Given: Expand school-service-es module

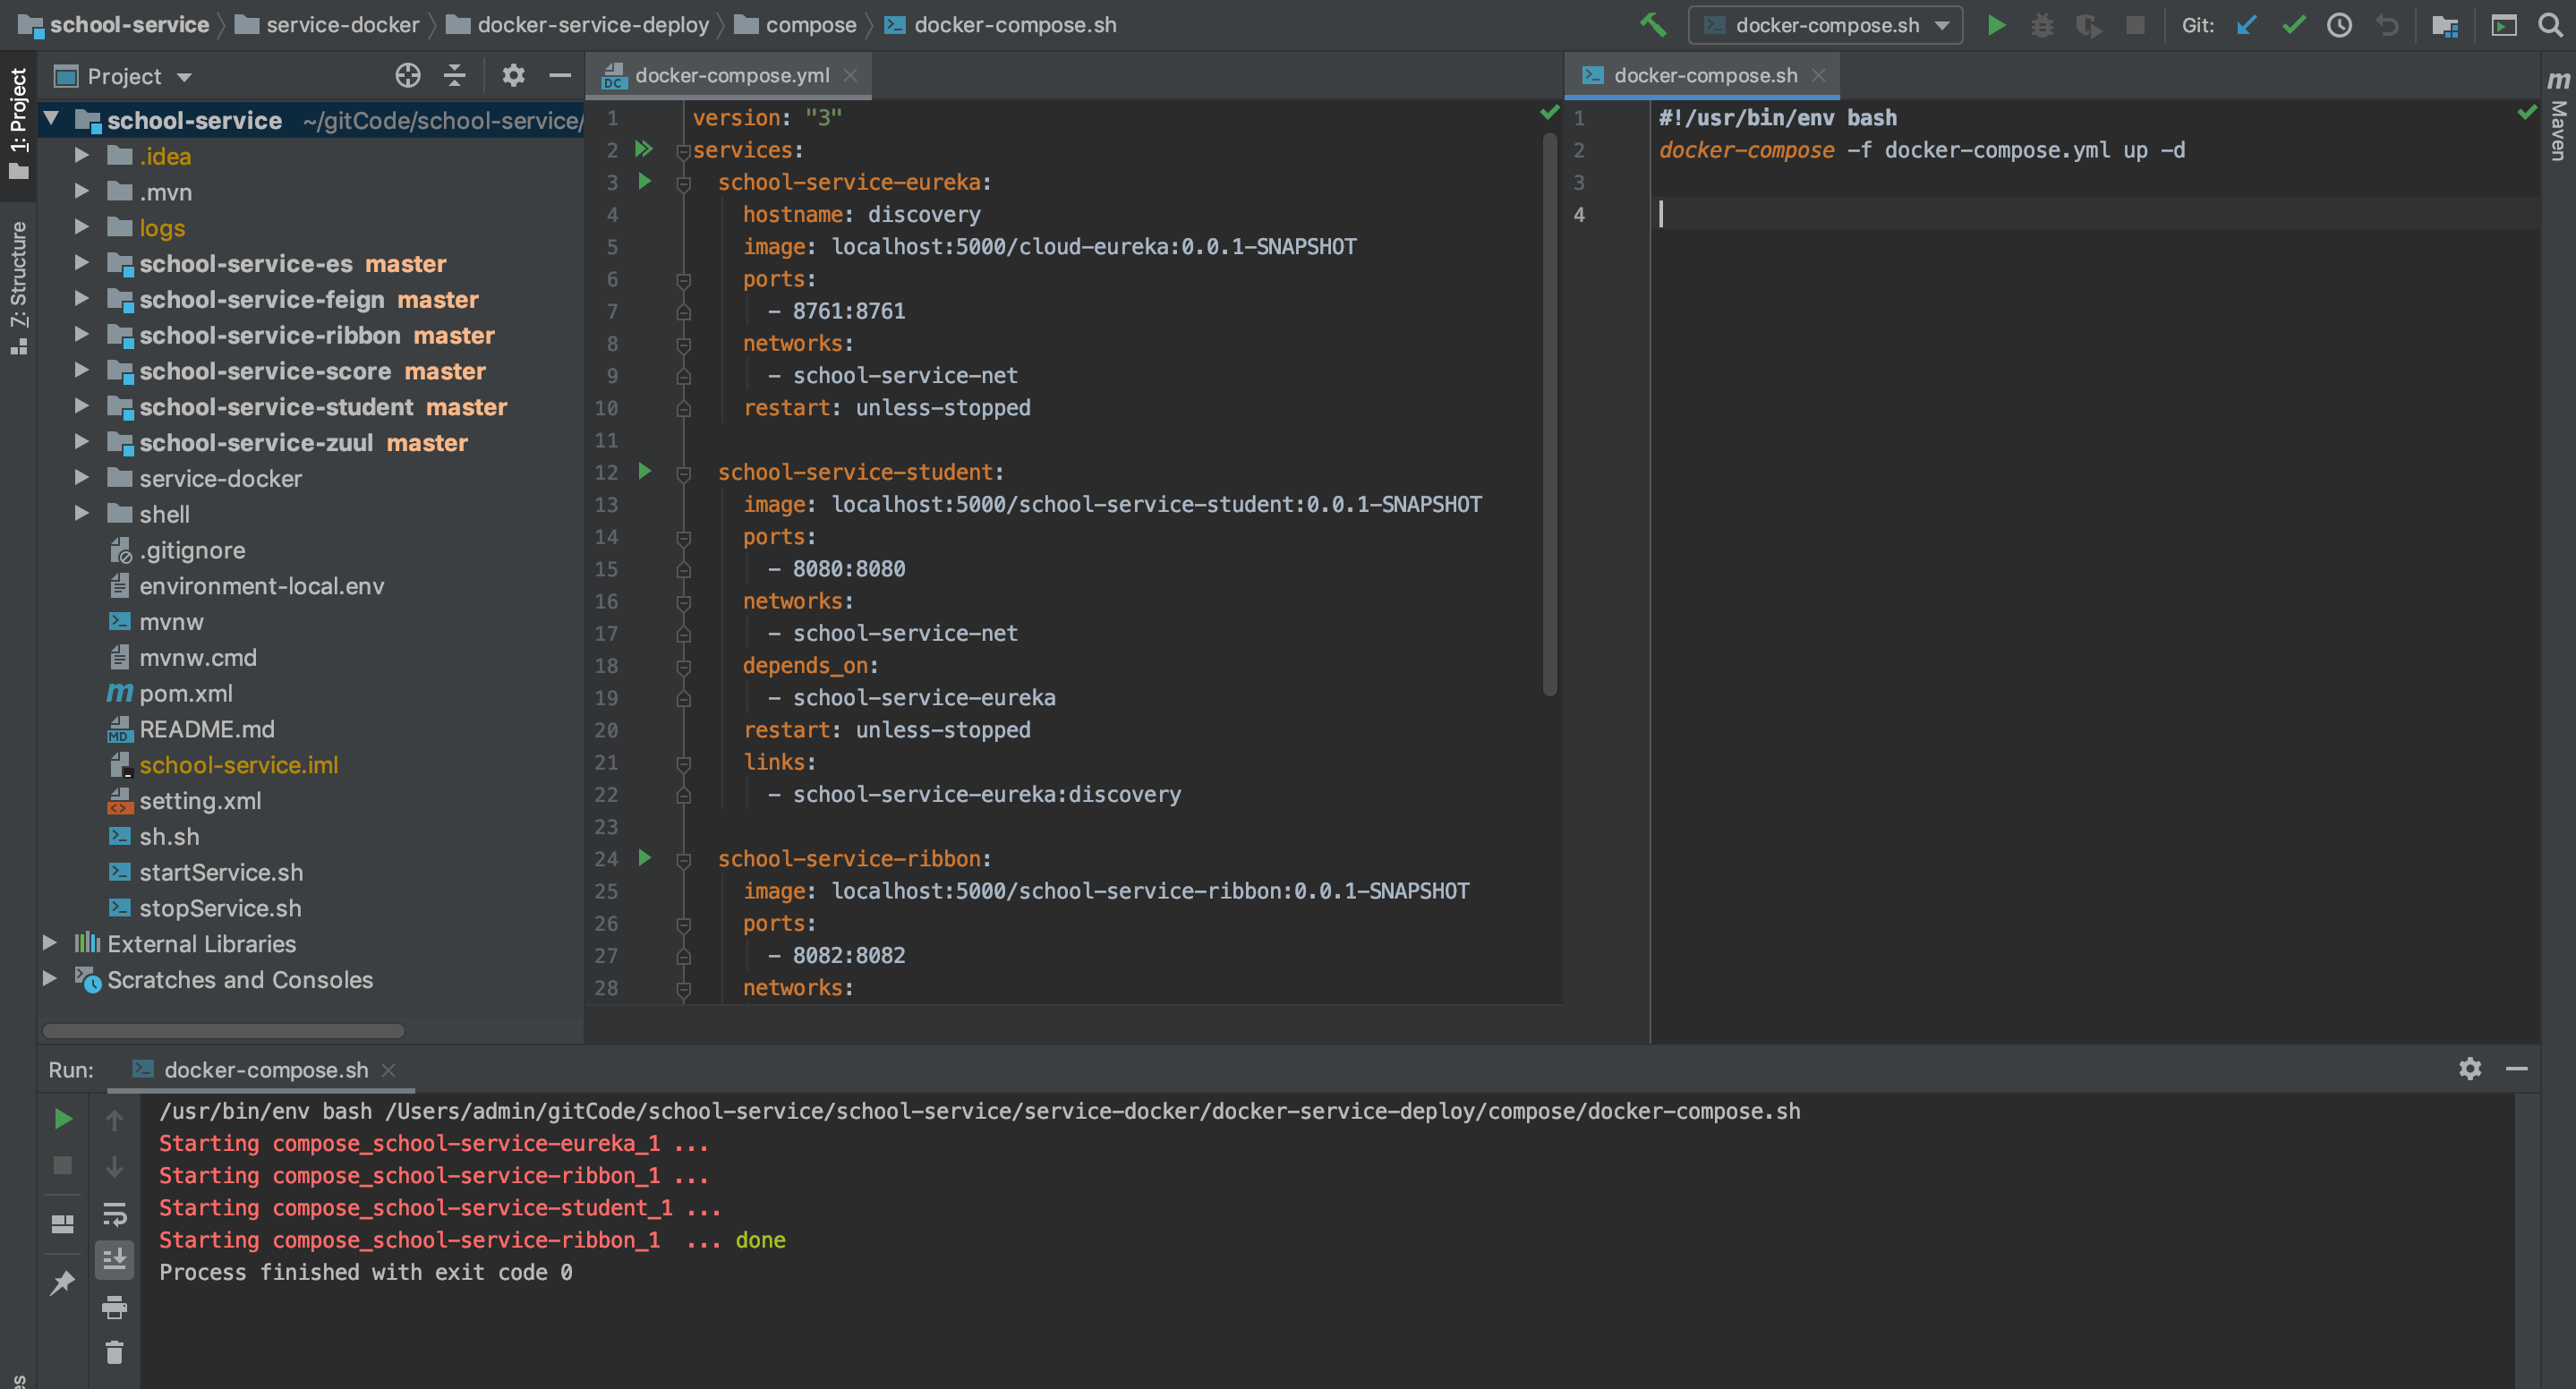Looking at the screenshot, I should 82,263.
